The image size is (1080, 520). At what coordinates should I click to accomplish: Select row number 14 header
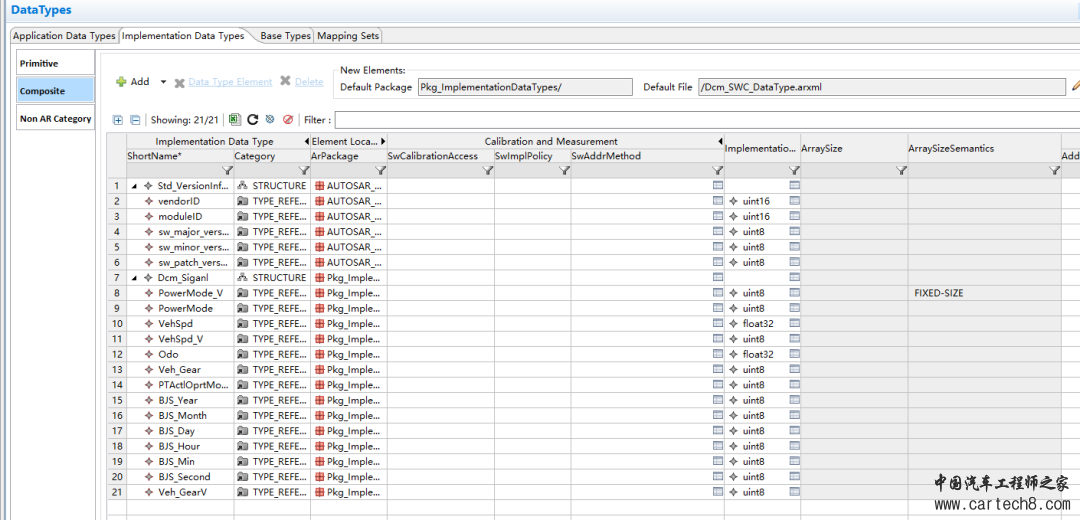(x=116, y=384)
